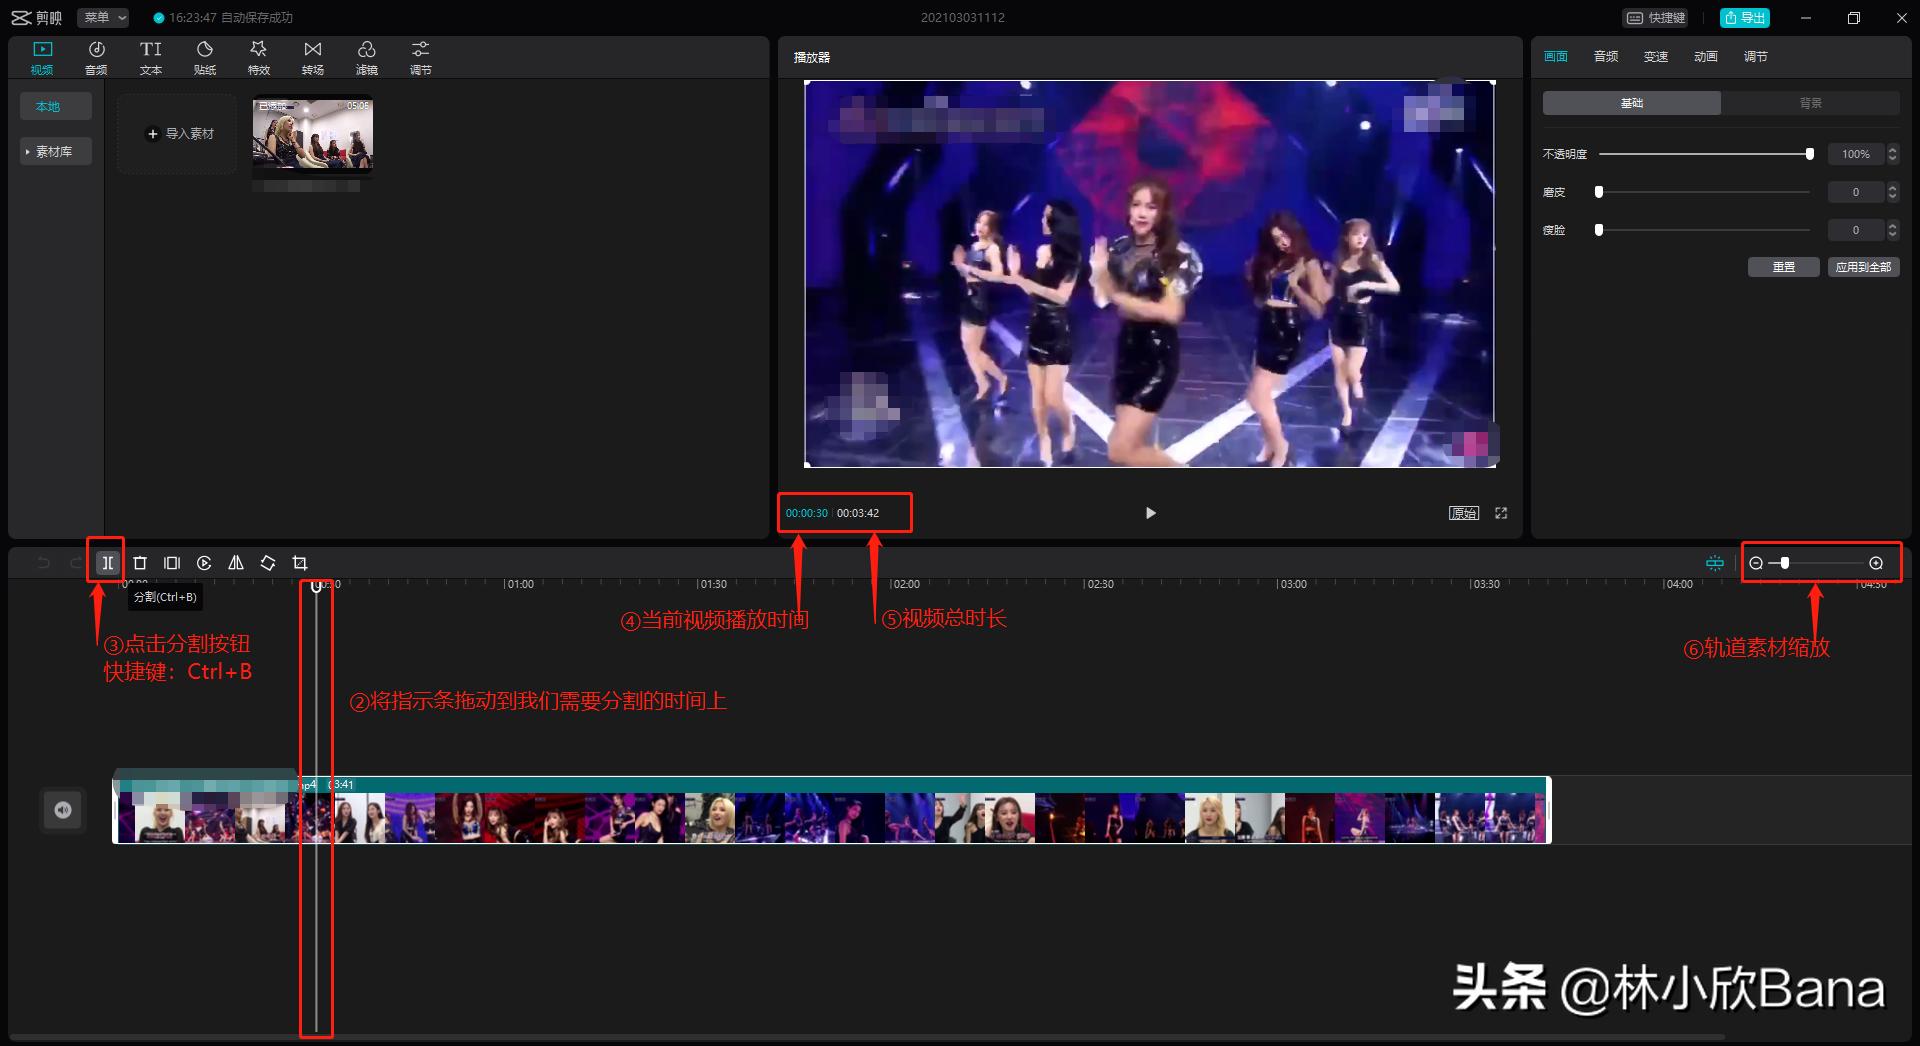Click the 不透明度 value stepper arrows

1892,154
